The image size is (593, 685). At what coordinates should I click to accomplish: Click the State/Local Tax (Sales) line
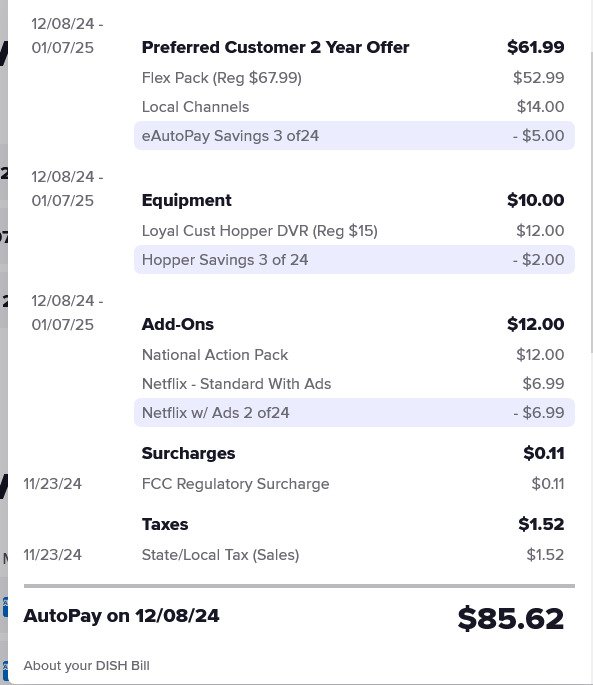tap(220, 555)
